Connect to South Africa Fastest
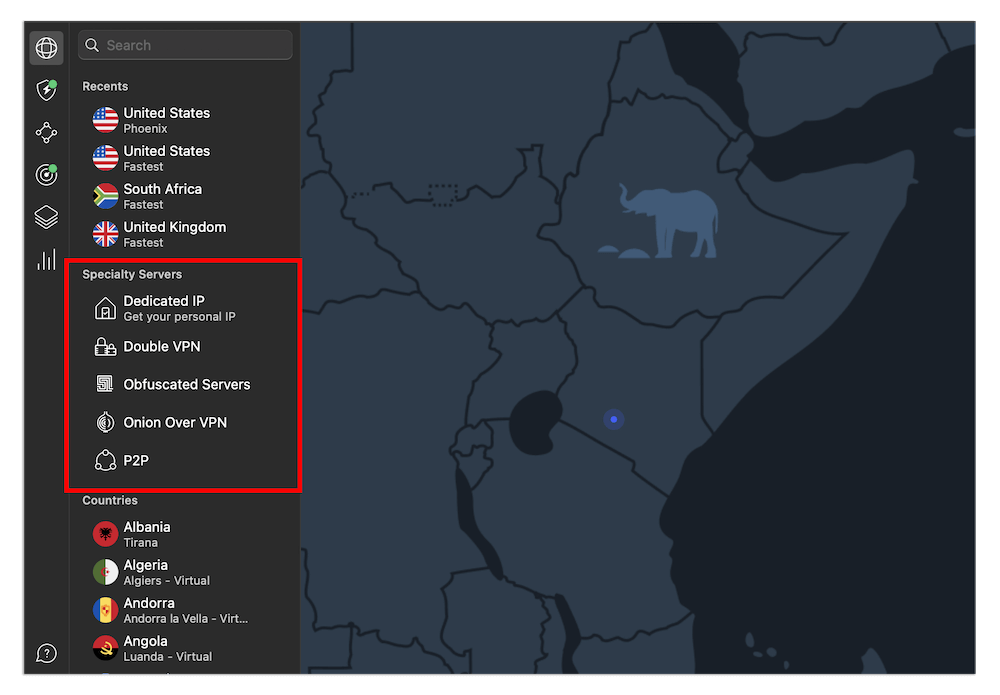 (162, 196)
